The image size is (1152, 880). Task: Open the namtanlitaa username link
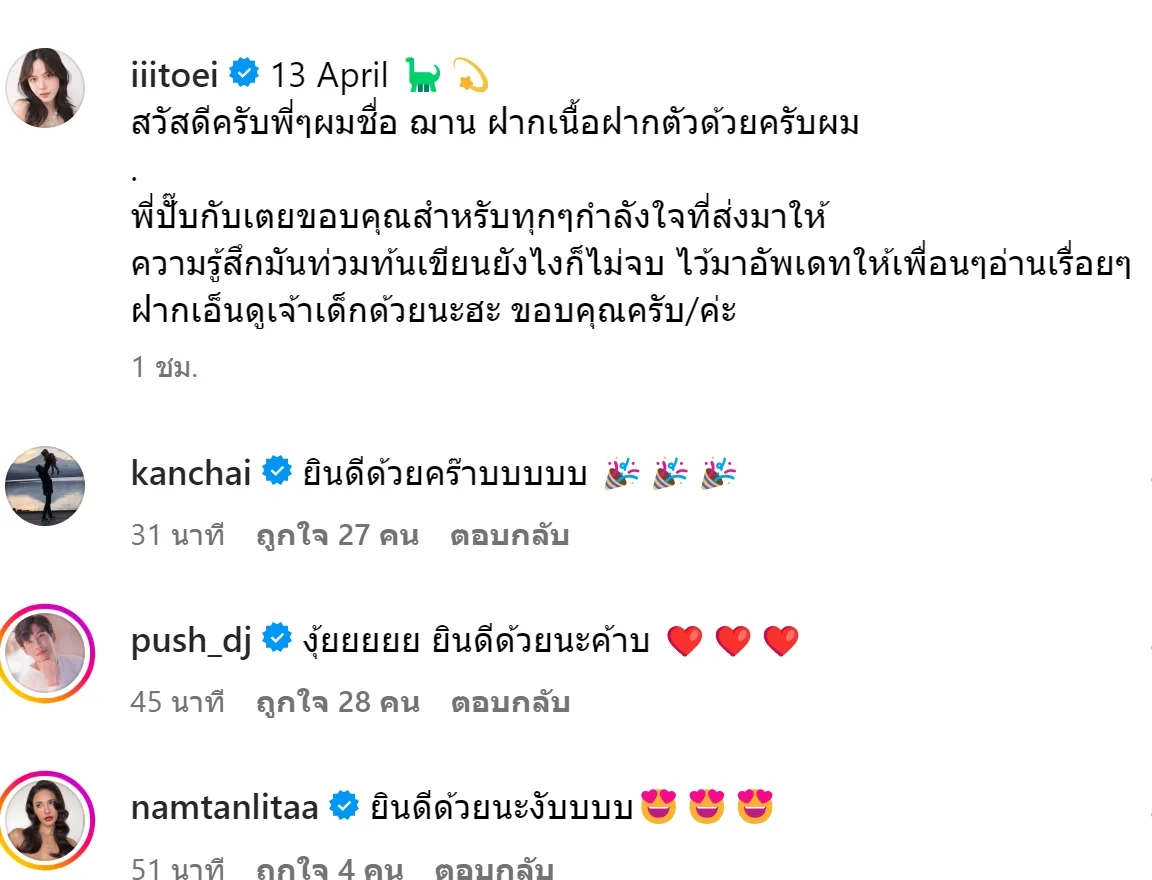(x=224, y=807)
